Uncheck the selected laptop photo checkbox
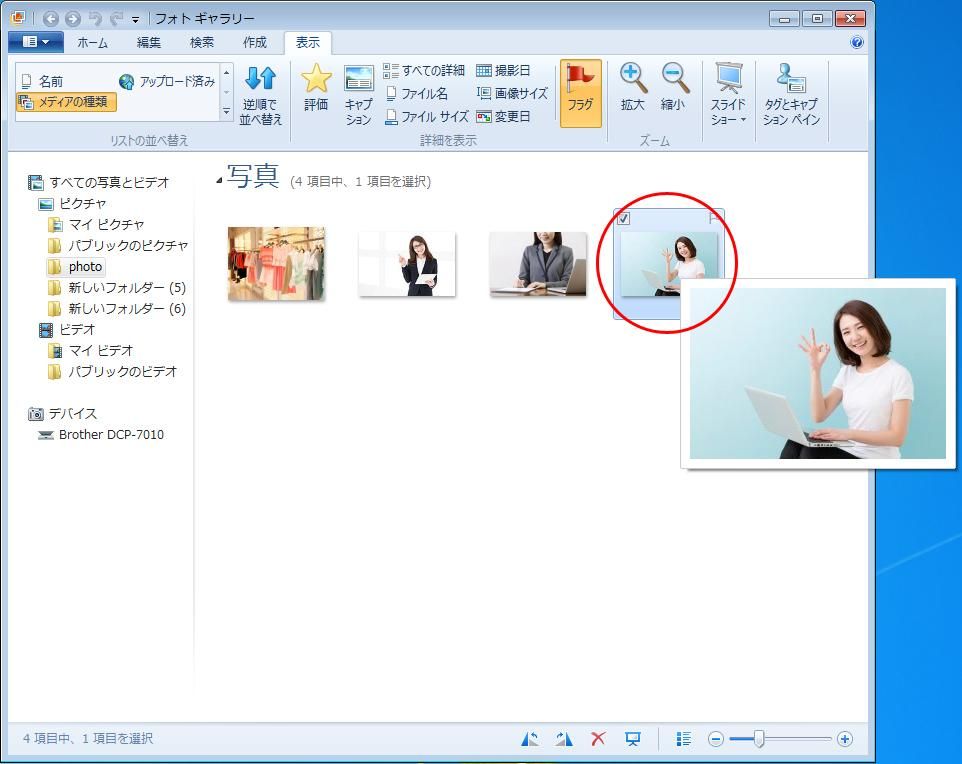Viewport: 962px width, 764px height. [x=624, y=219]
